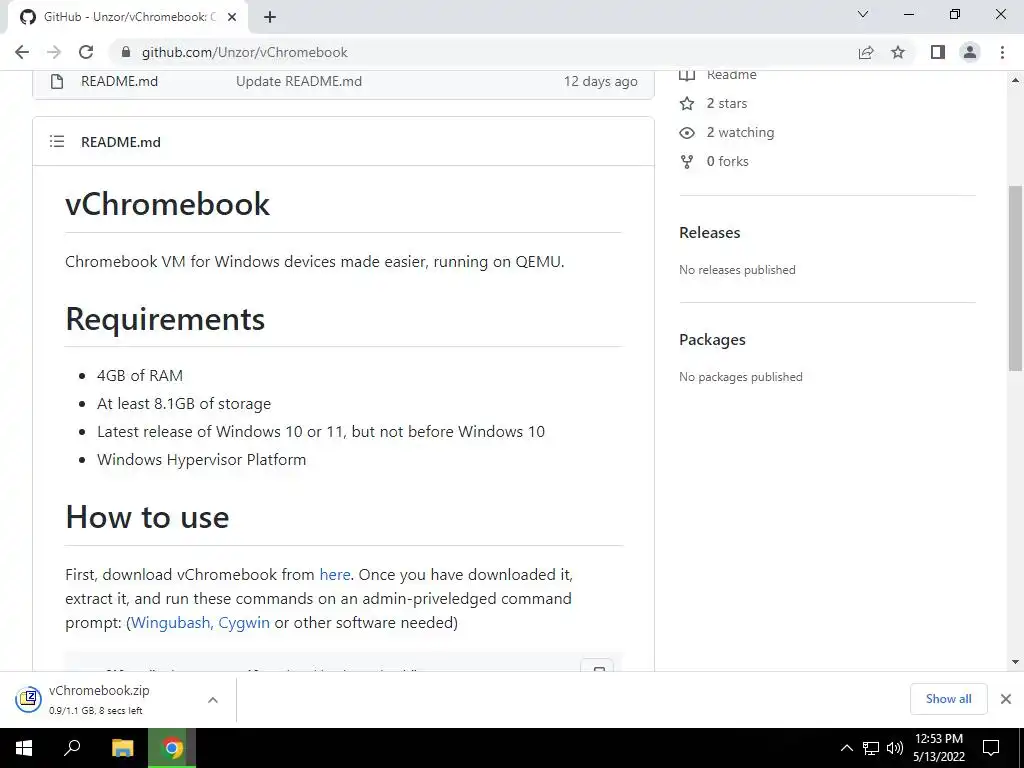Go back using the browser back arrow
Viewport: 1024px width, 768px height.
click(x=22, y=52)
